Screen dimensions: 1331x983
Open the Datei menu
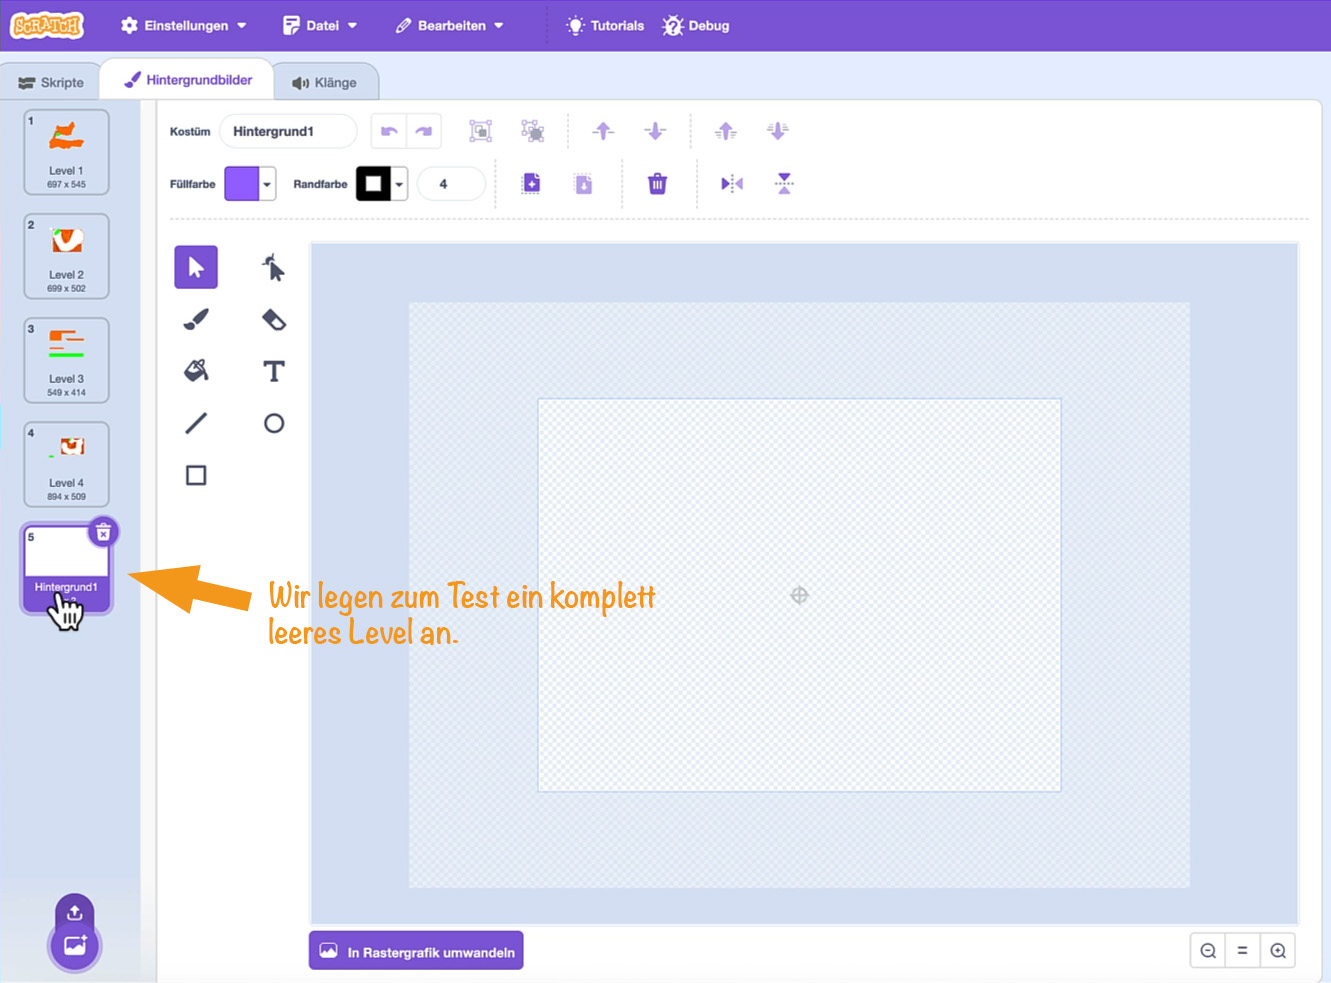click(320, 26)
